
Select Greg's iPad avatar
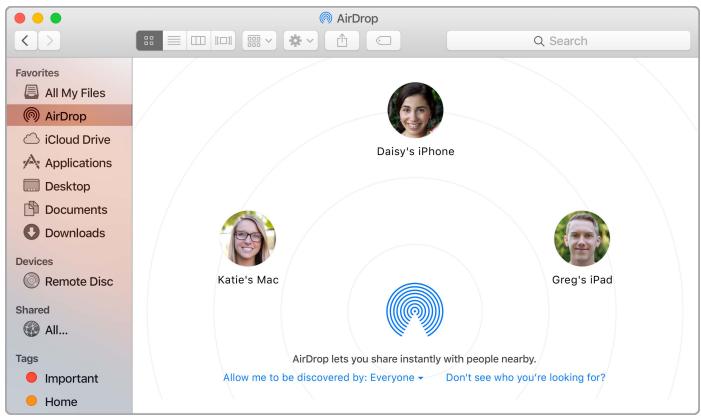point(582,238)
